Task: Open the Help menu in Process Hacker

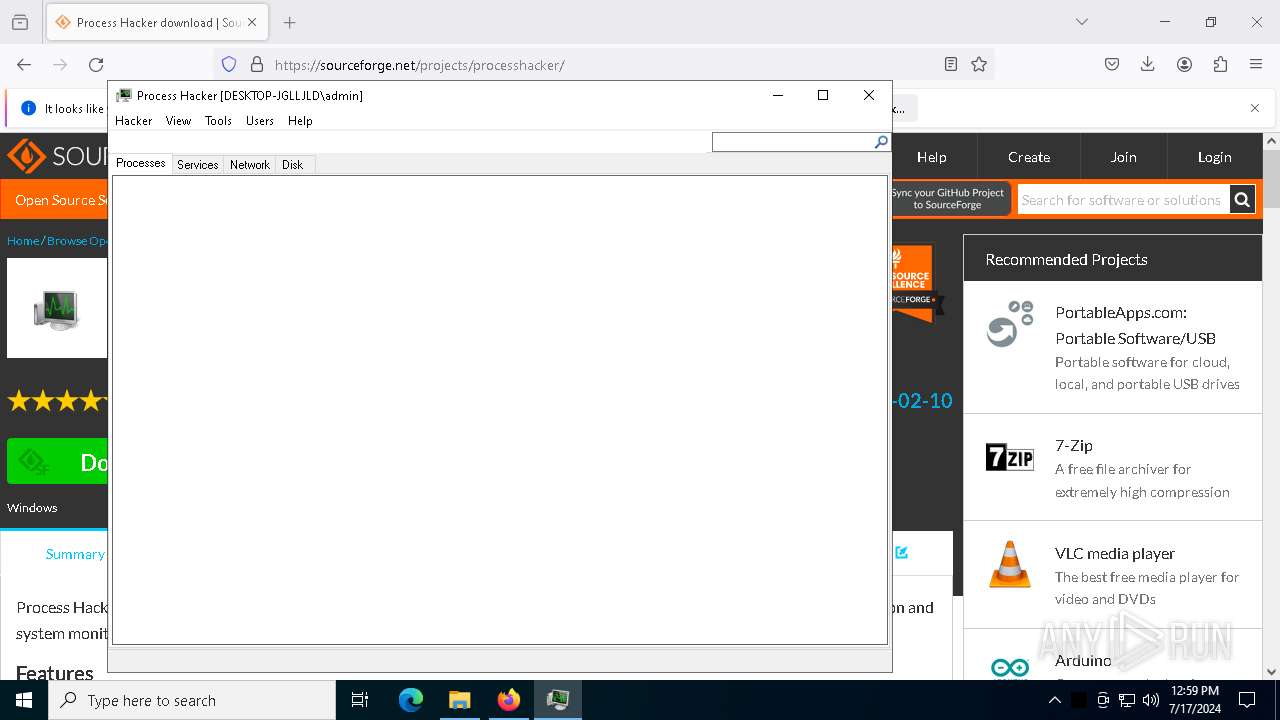Action: coord(300,121)
